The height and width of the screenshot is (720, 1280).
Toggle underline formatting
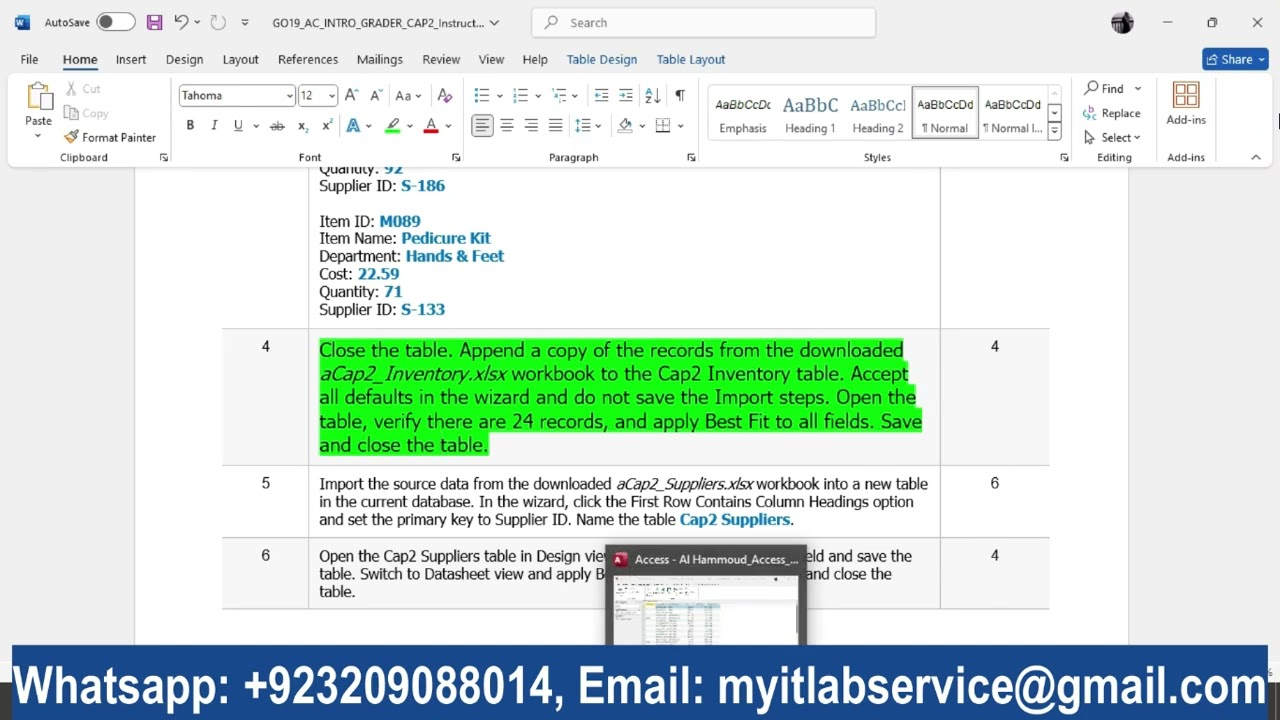click(238, 126)
